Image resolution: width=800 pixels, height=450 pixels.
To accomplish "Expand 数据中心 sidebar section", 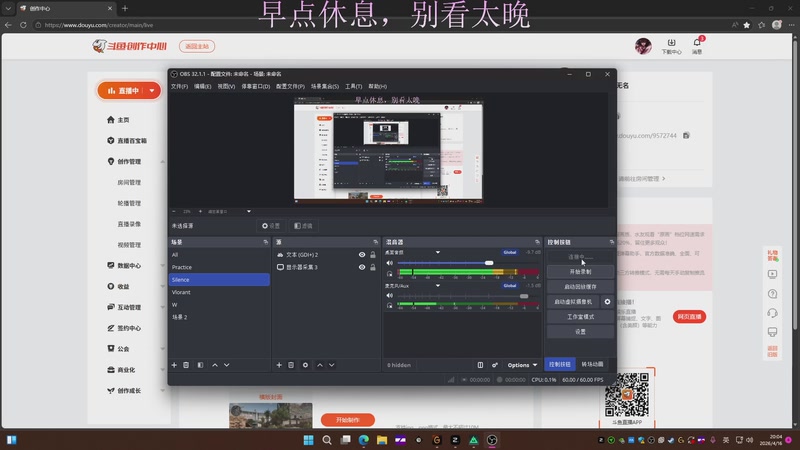I will [x=163, y=266].
